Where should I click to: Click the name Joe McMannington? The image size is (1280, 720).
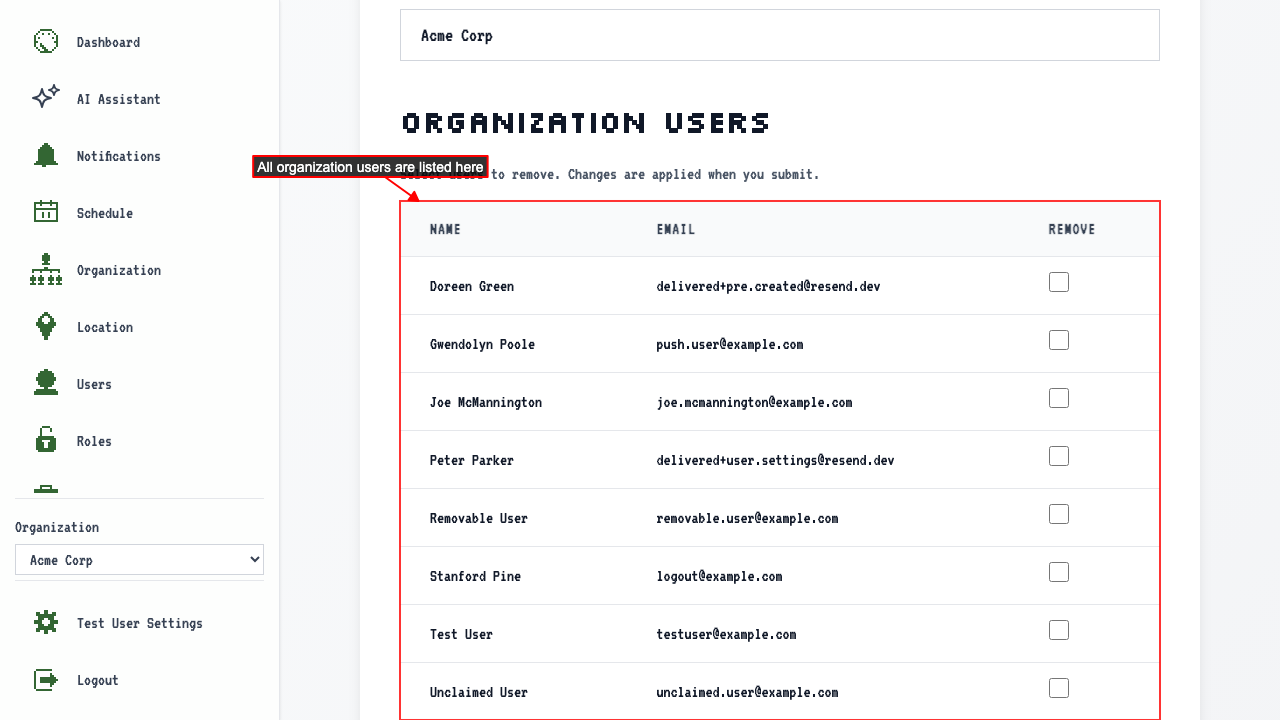pyautogui.click(x=486, y=402)
